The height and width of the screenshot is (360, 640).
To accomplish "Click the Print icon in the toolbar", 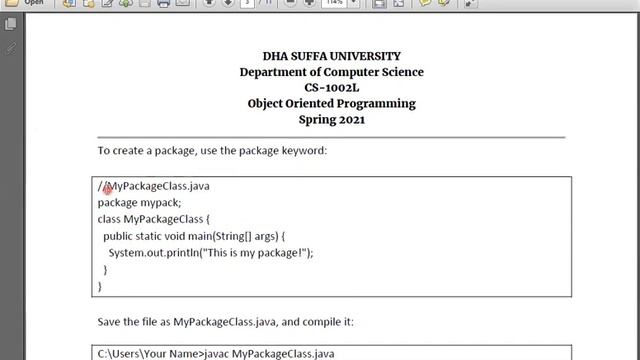I will tap(163, 3).
